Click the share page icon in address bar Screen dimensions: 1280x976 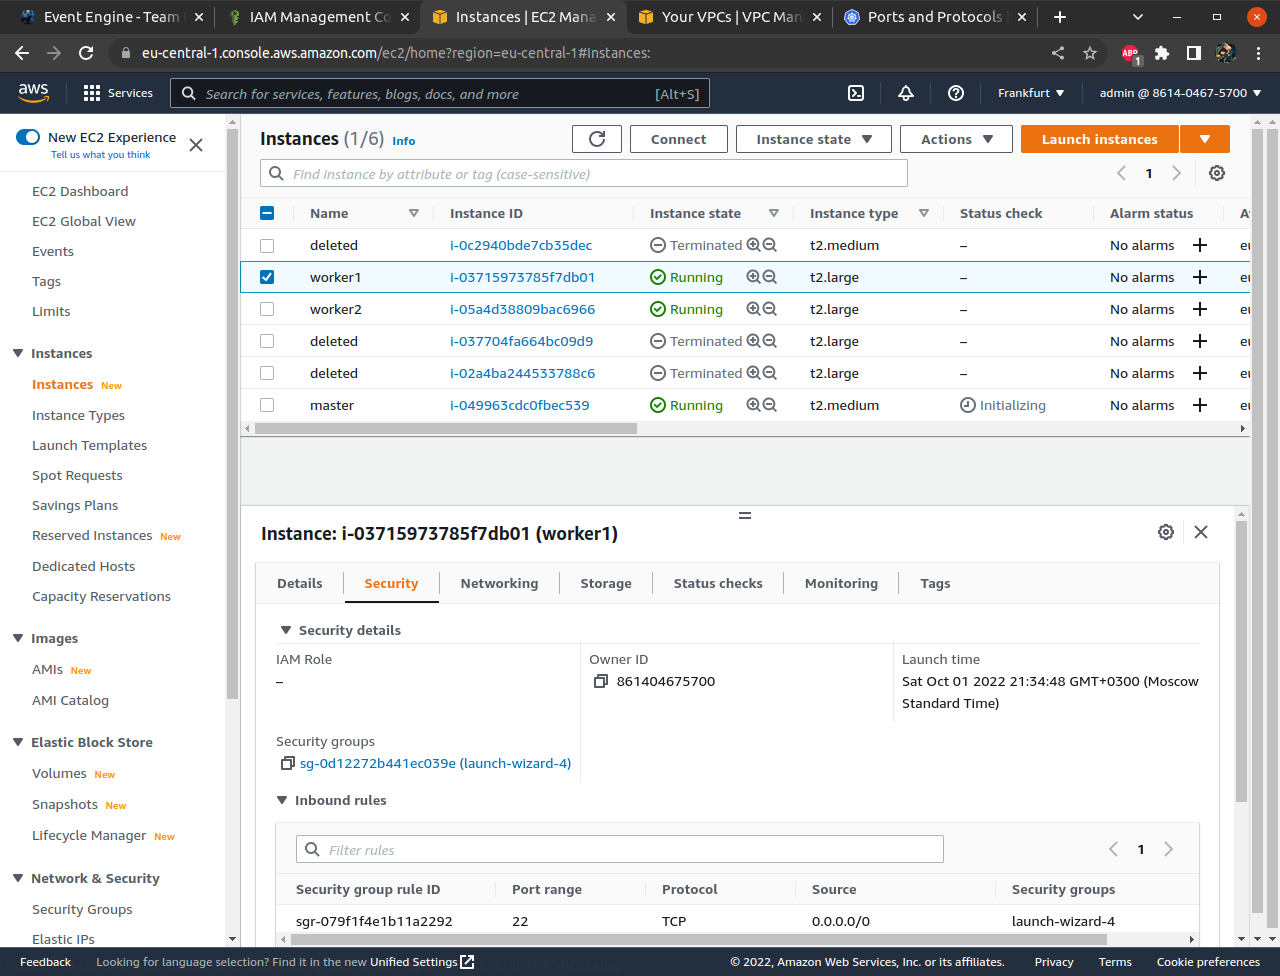pyautogui.click(x=1058, y=53)
